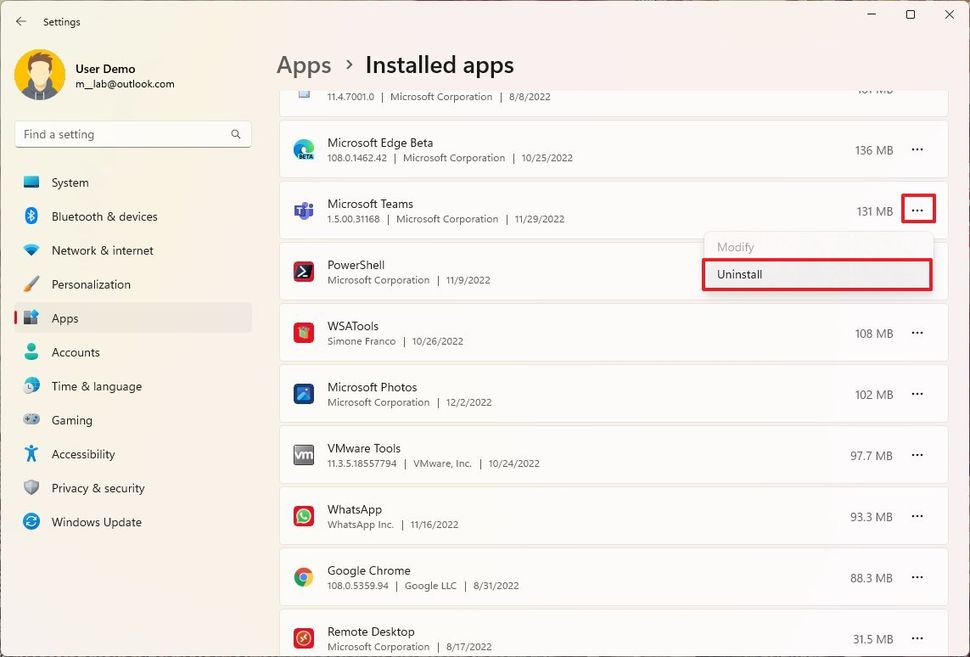Choose the Modify menu entry
The image size is (970, 657).
pyautogui.click(x=736, y=247)
